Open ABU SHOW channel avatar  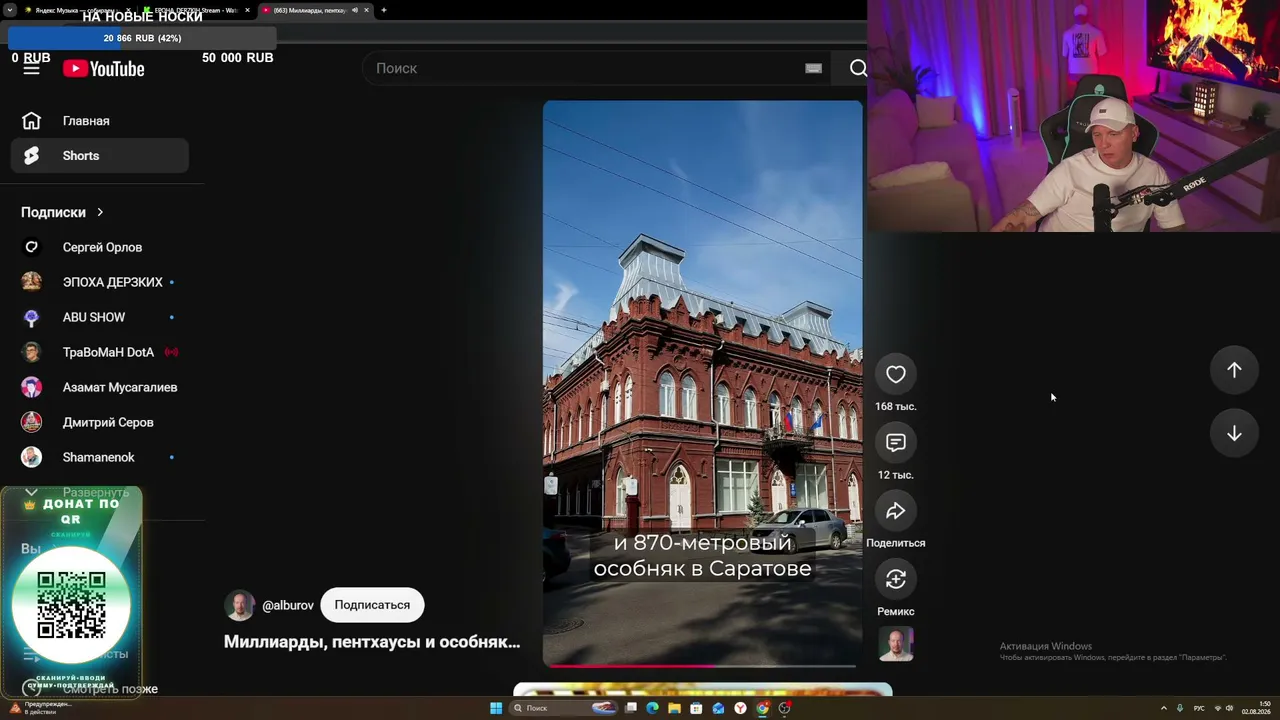point(32,317)
